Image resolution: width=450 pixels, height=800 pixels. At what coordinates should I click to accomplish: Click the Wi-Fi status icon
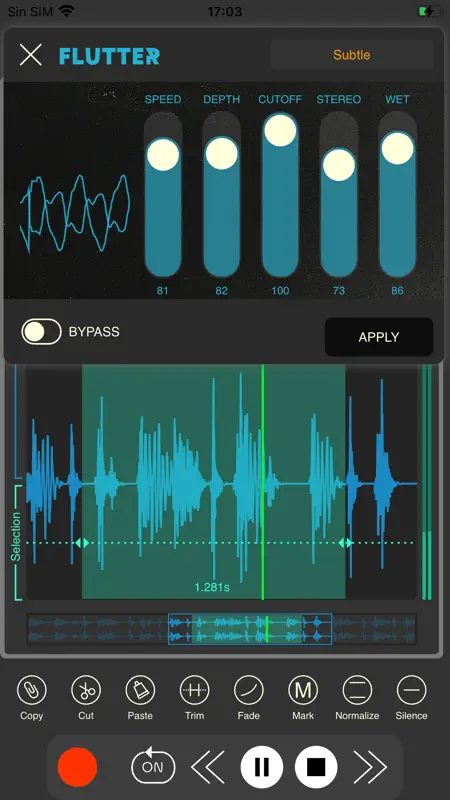tap(67, 11)
